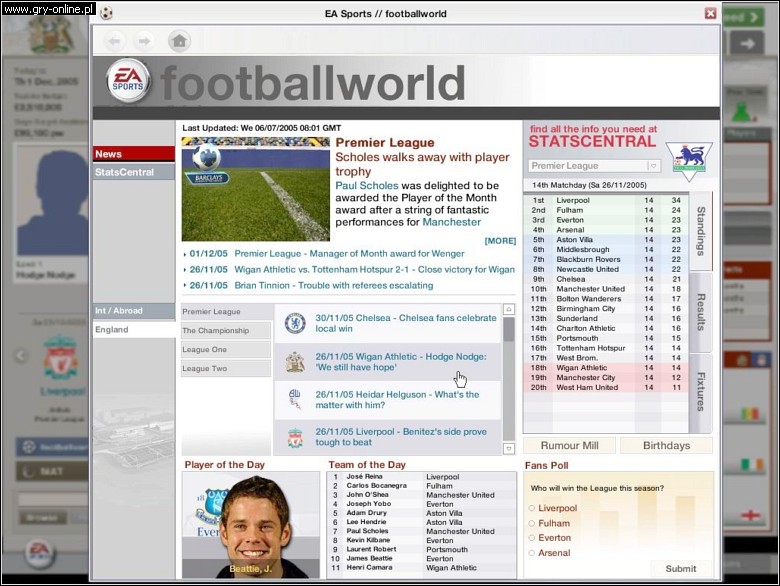
Task: Submit the Fans Poll vote
Action: click(681, 569)
